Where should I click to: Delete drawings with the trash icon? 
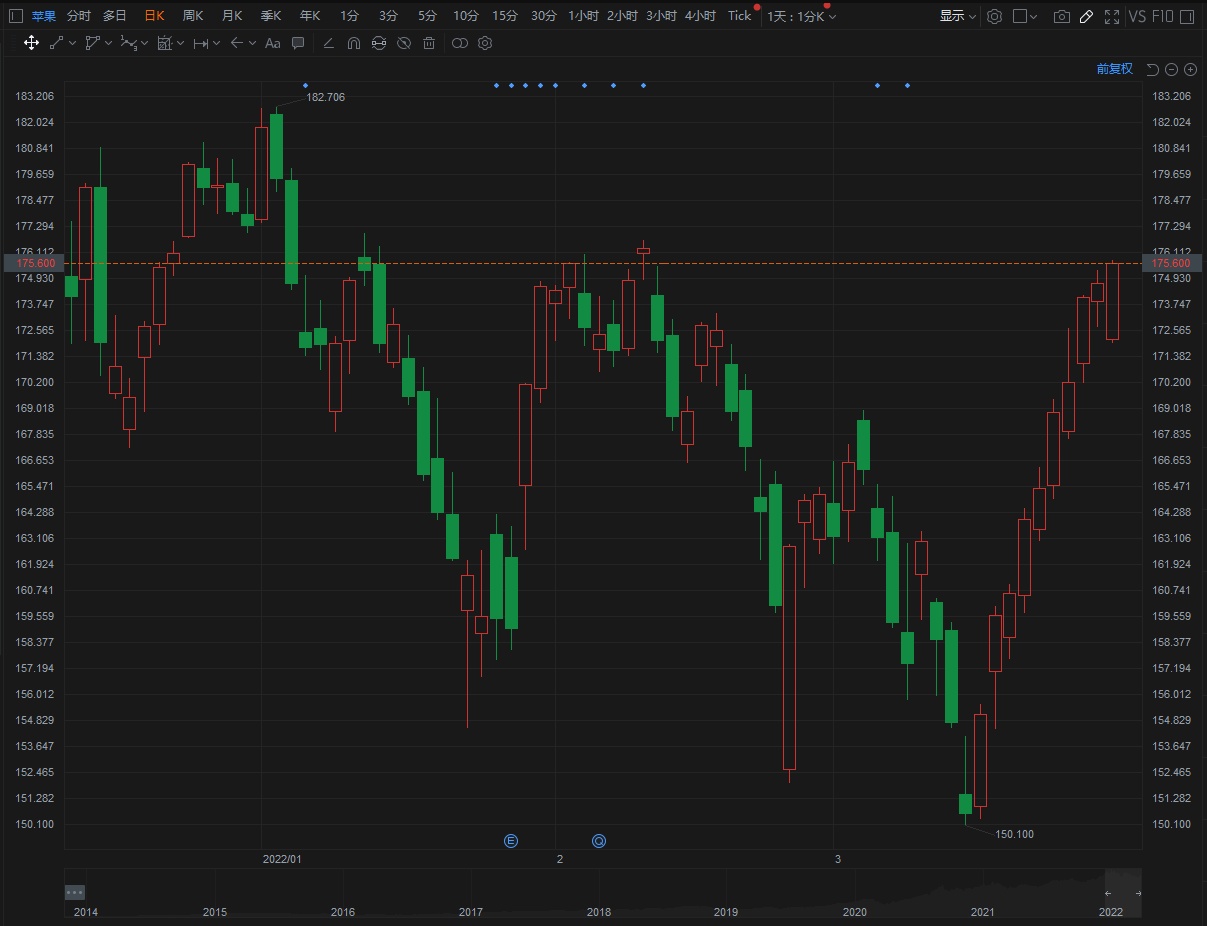pyautogui.click(x=429, y=43)
